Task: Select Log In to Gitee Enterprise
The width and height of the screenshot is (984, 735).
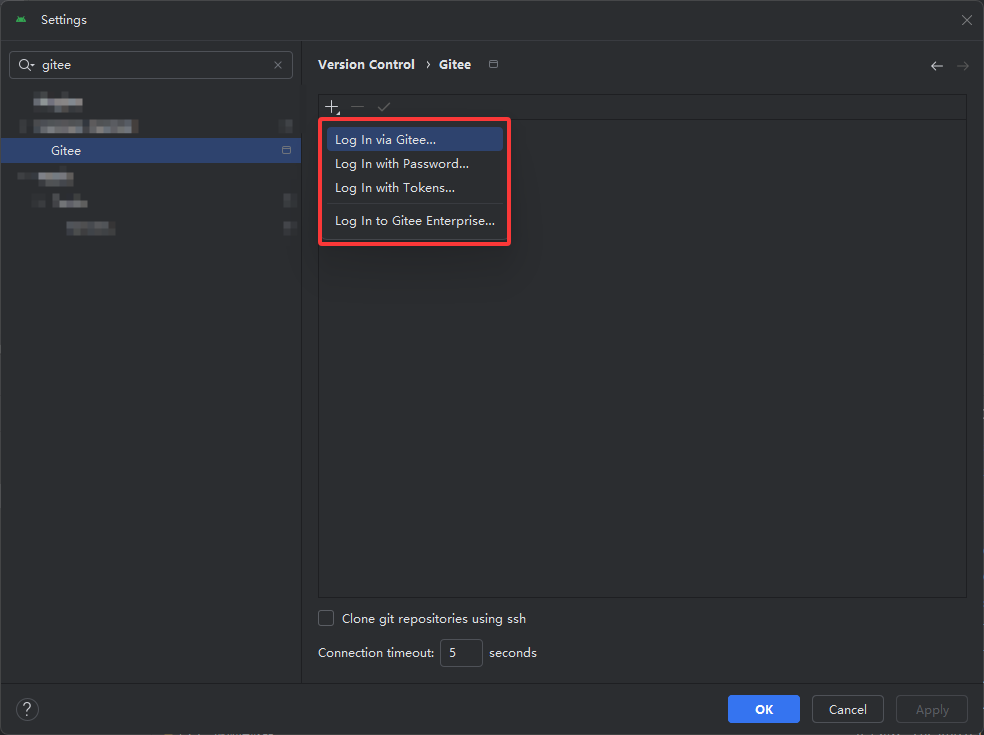Action: (414, 220)
